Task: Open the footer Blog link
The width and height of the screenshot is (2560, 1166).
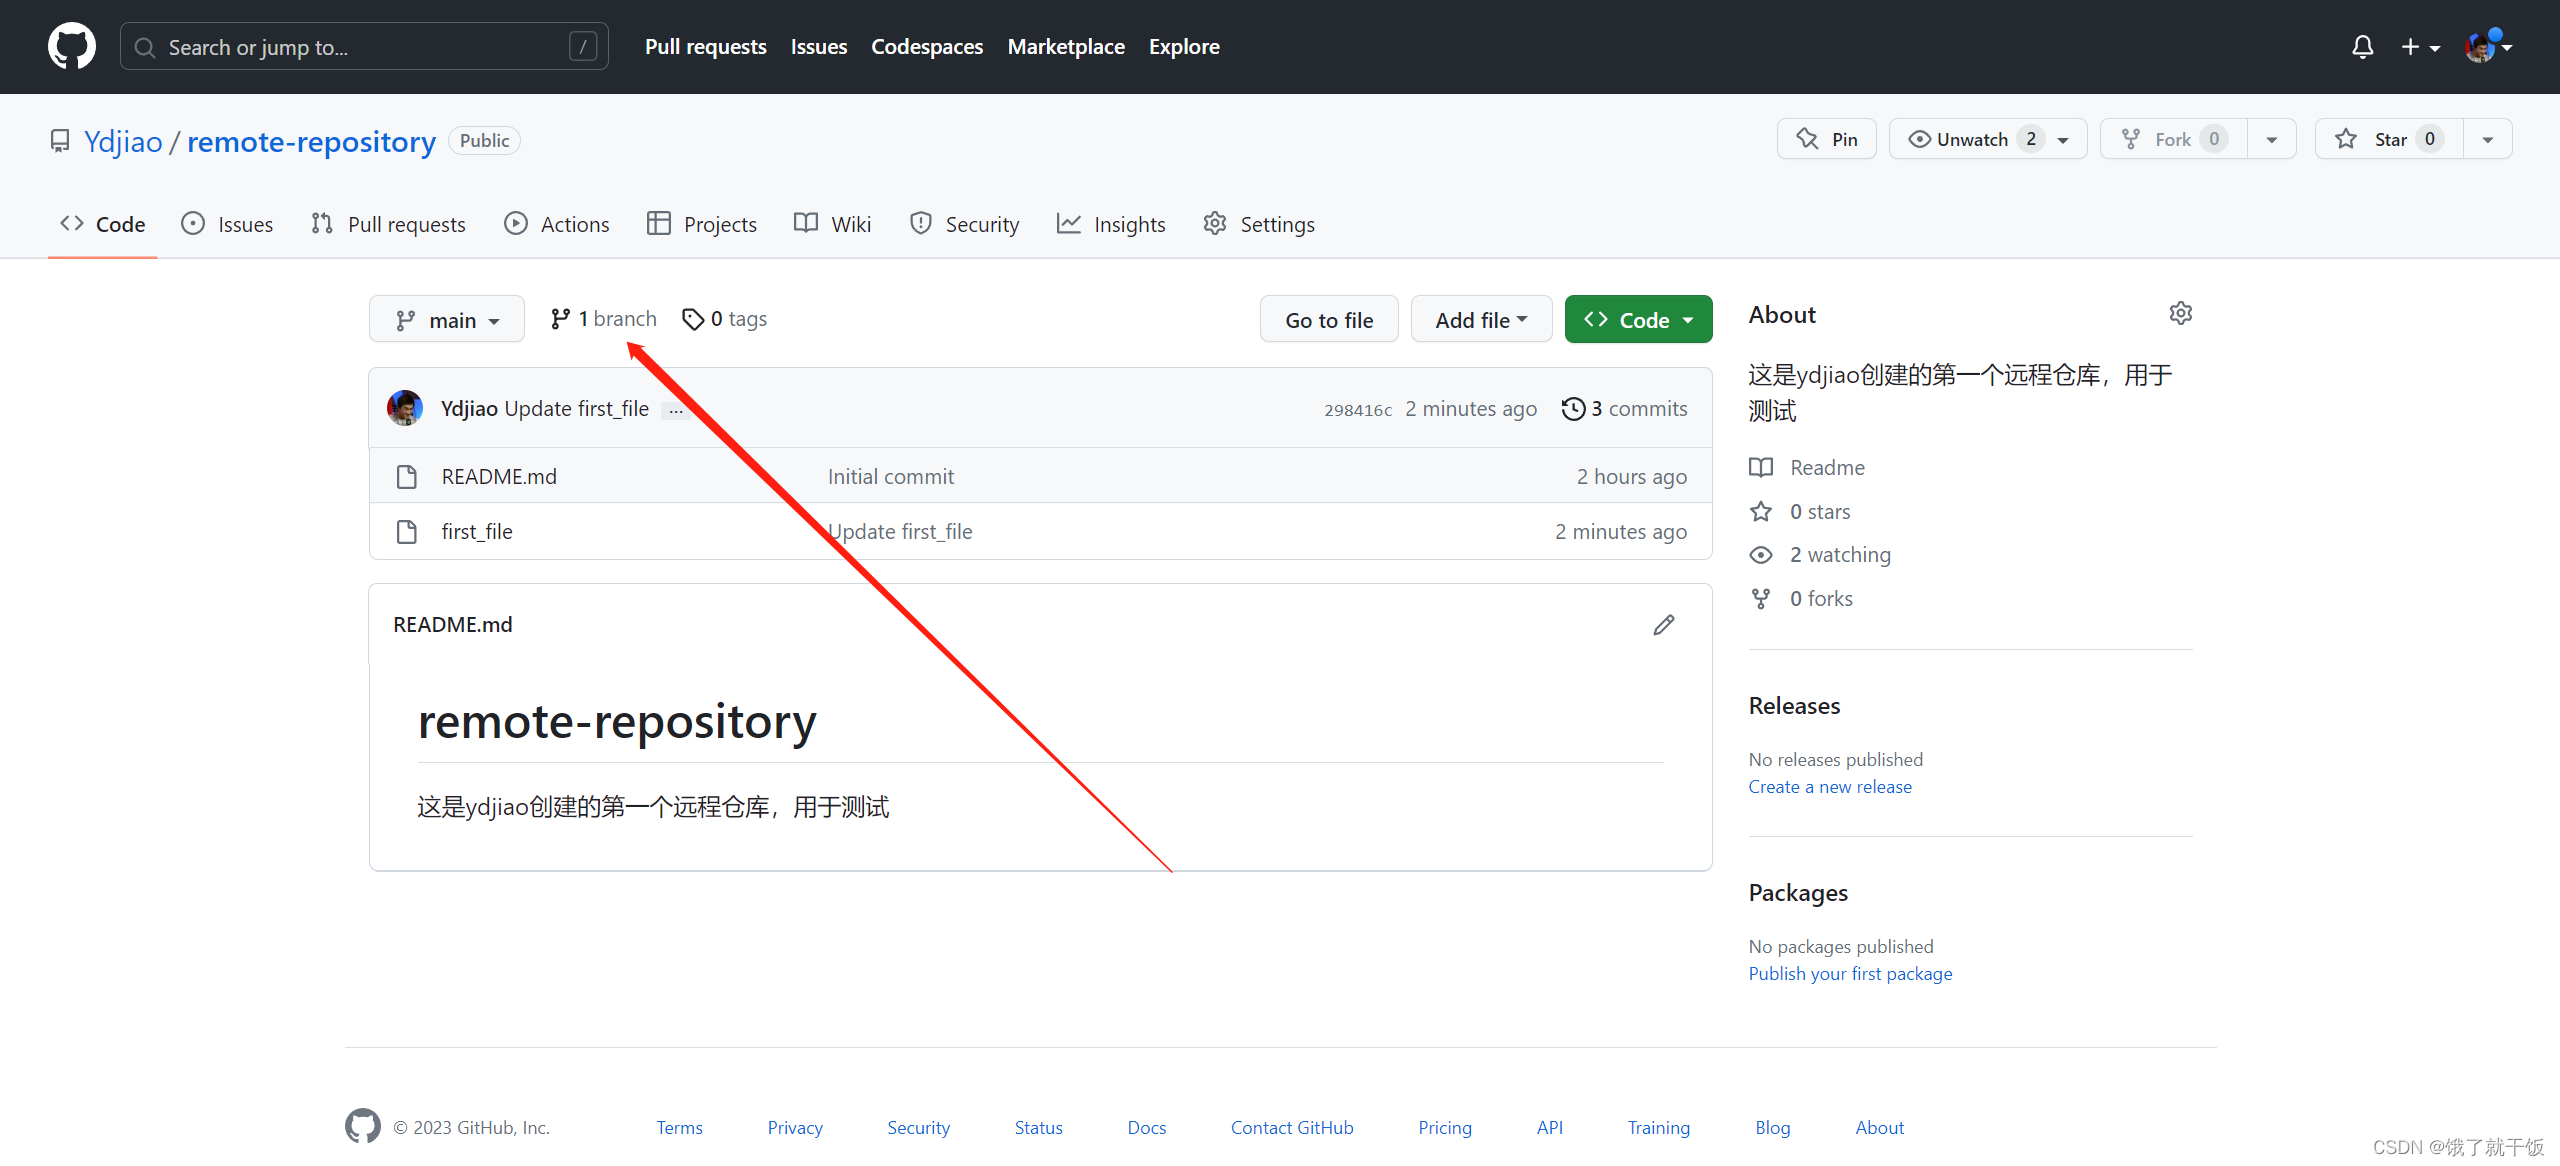Action: pyautogui.click(x=1772, y=1128)
